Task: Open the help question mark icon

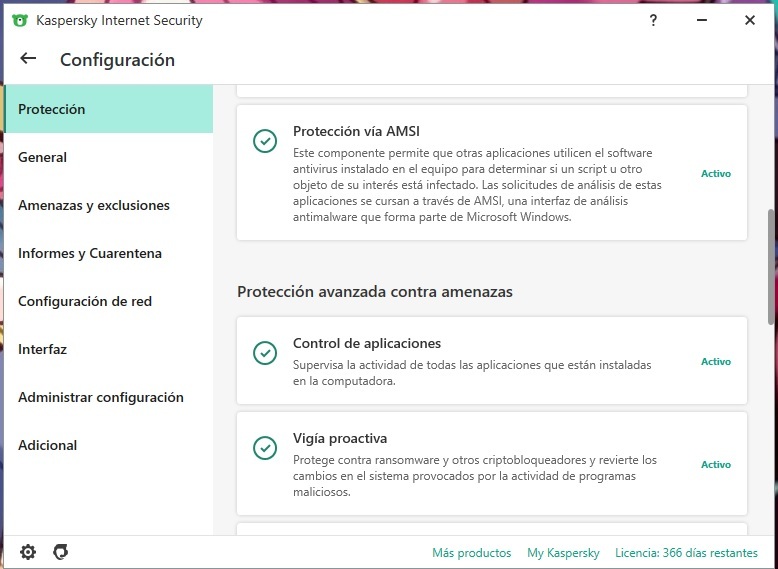Action: coord(653,20)
